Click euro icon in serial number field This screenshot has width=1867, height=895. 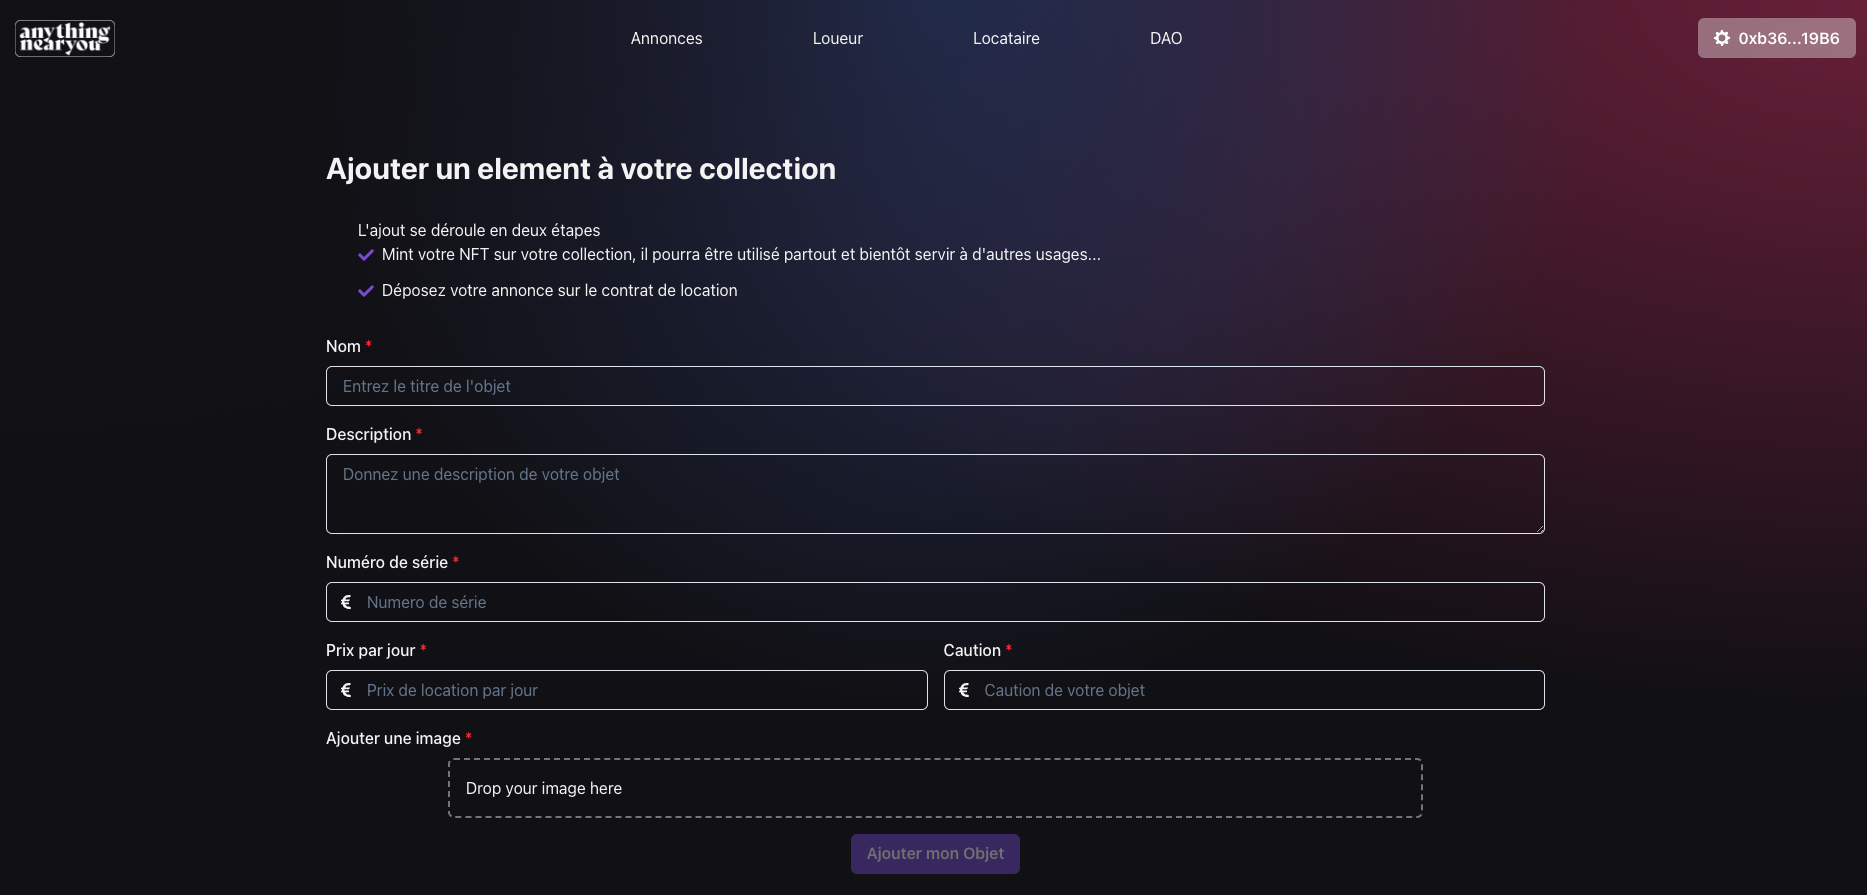(x=346, y=602)
